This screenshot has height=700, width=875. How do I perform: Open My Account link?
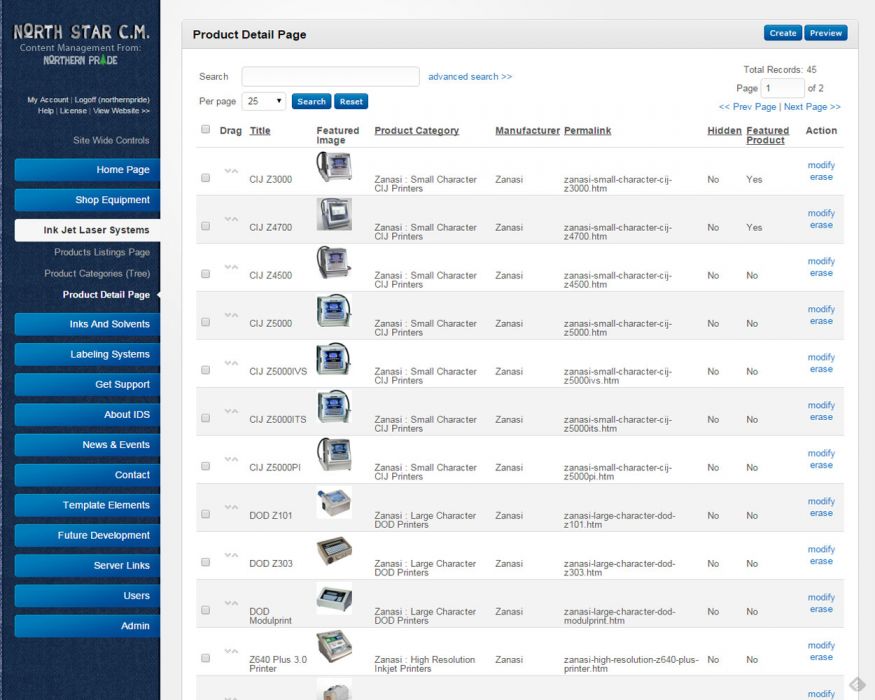point(48,100)
